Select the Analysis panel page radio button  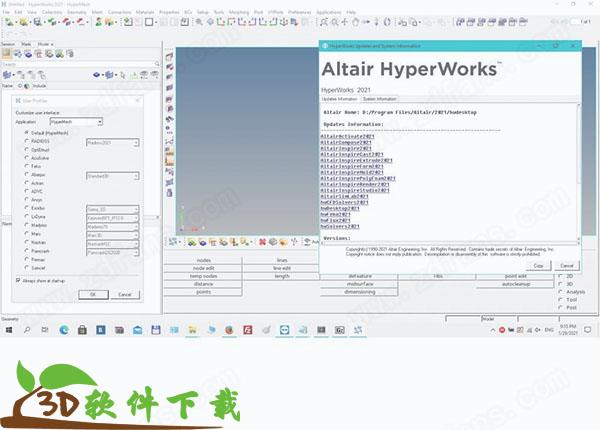pos(561,292)
